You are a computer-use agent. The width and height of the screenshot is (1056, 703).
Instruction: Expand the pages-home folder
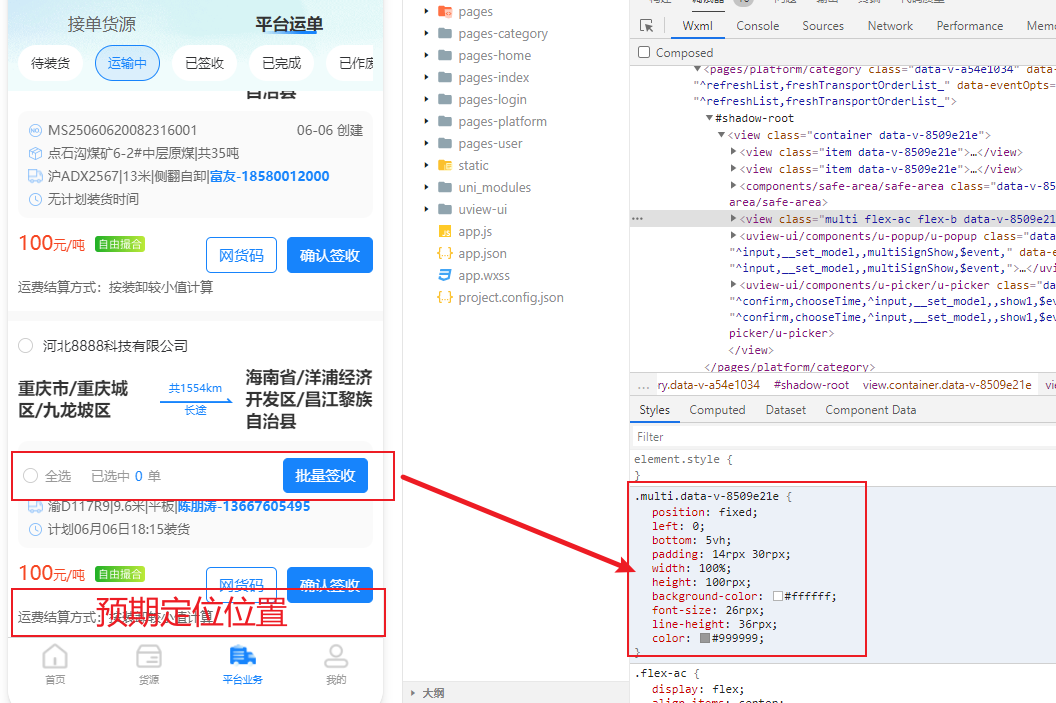(x=426, y=56)
